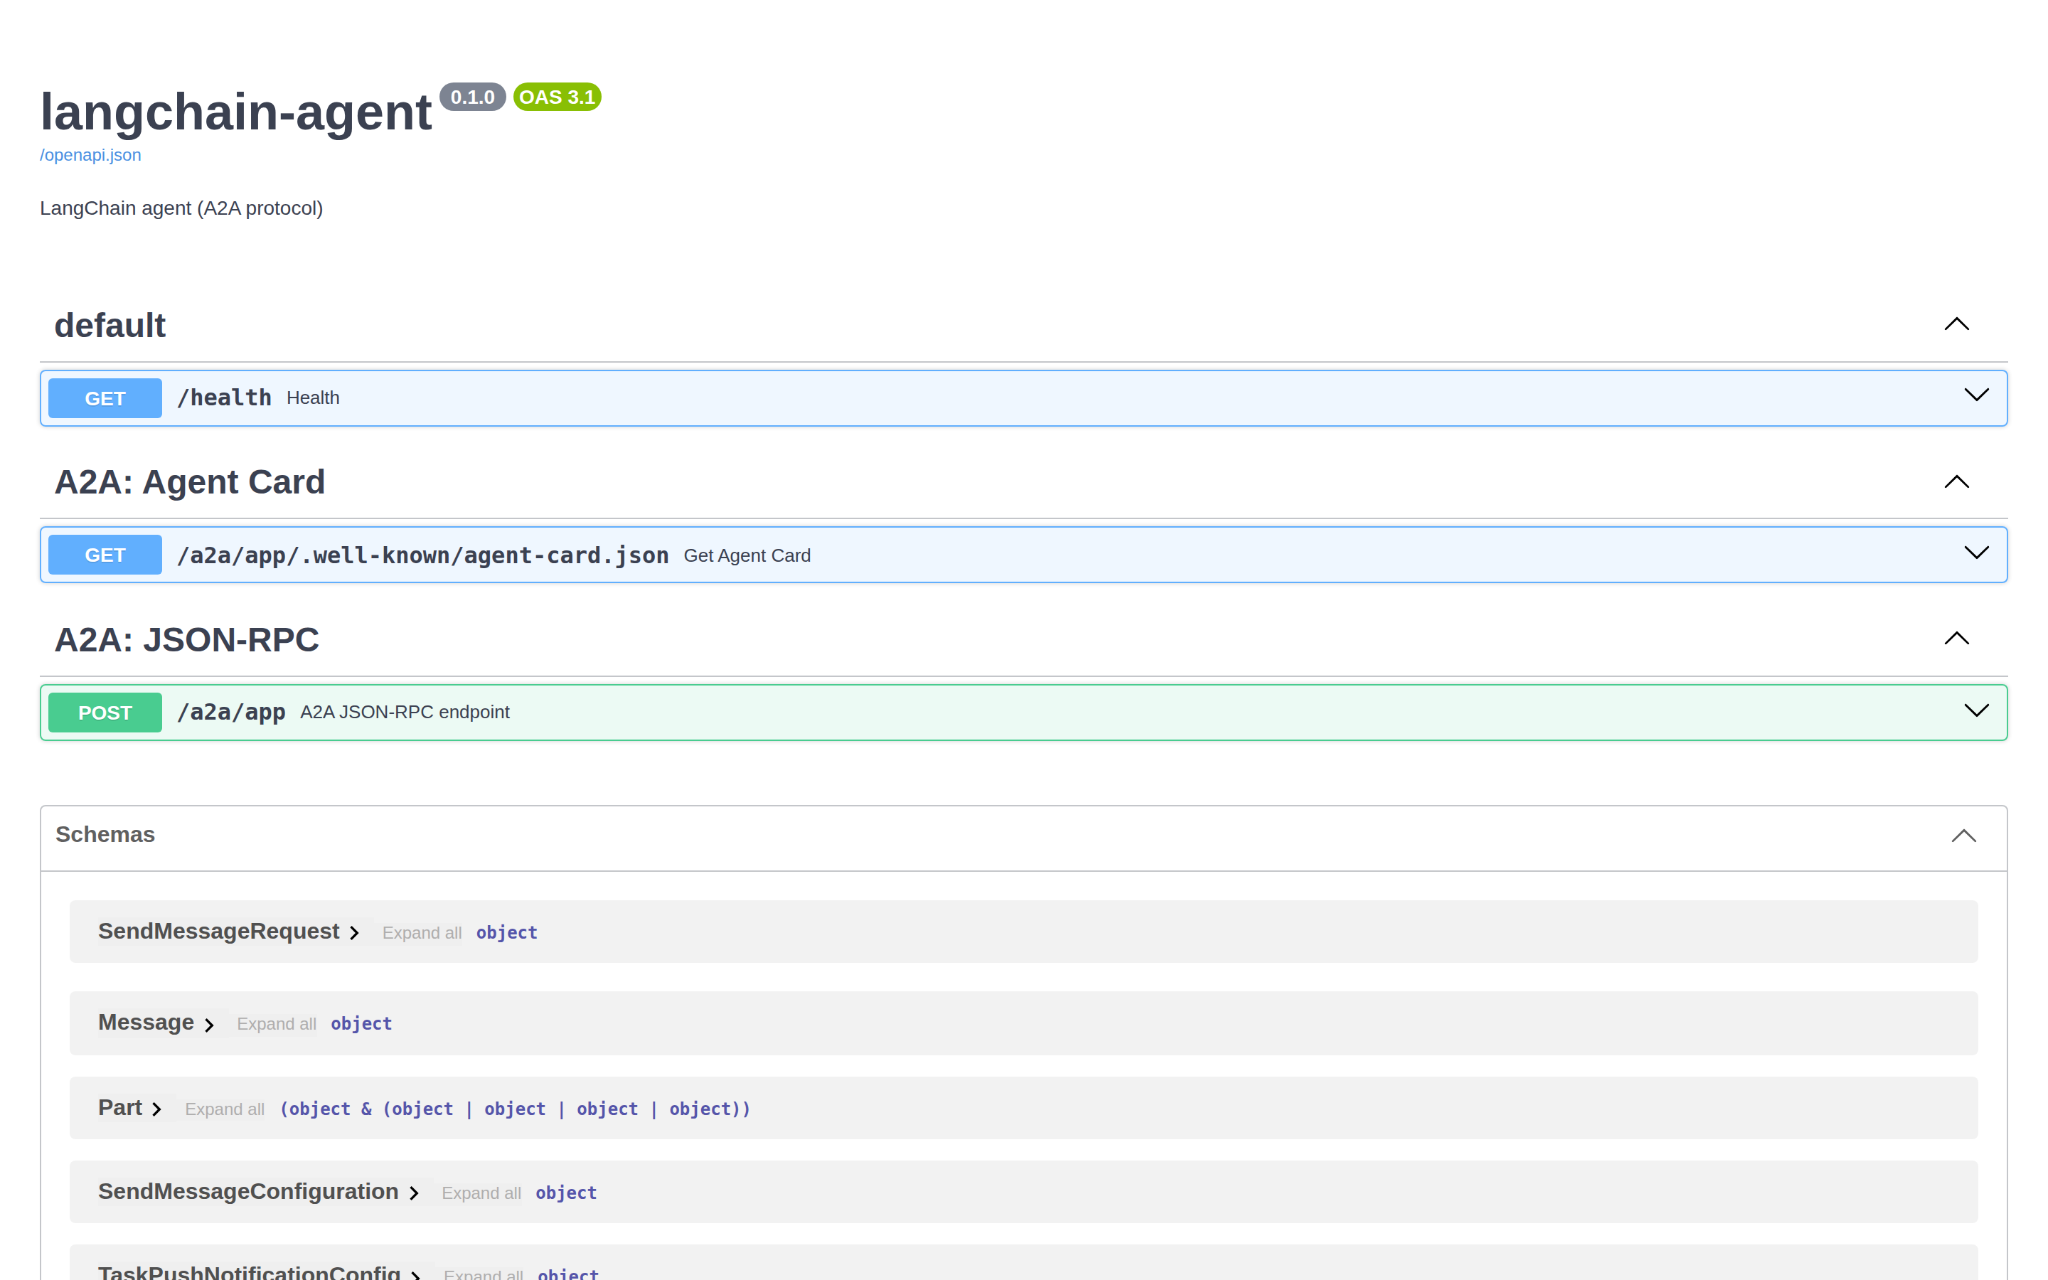Click the OAS 3.1 version badge
The width and height of the screenshot is (2048, 1280).
pyautogui.click(x=557, y=97)
